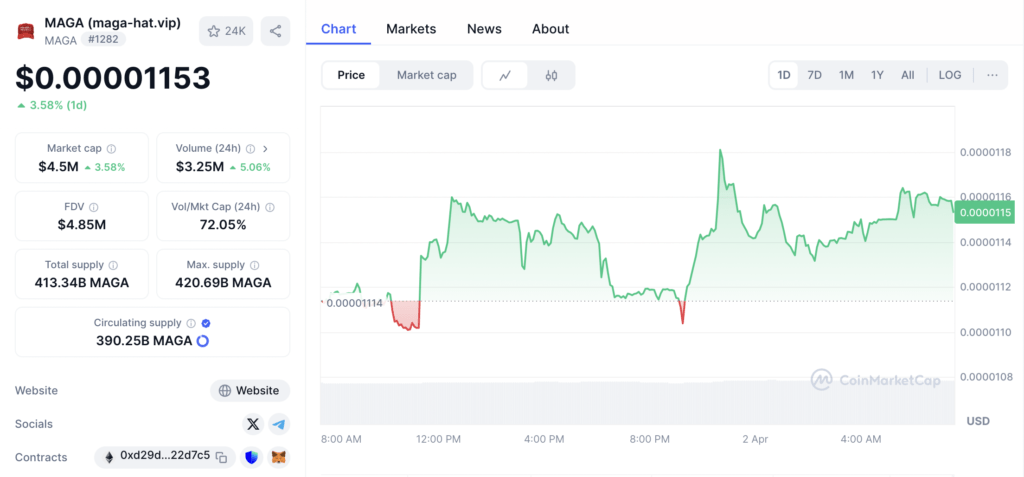Open the About tab

pyautogui.click(x=551, y=29)
